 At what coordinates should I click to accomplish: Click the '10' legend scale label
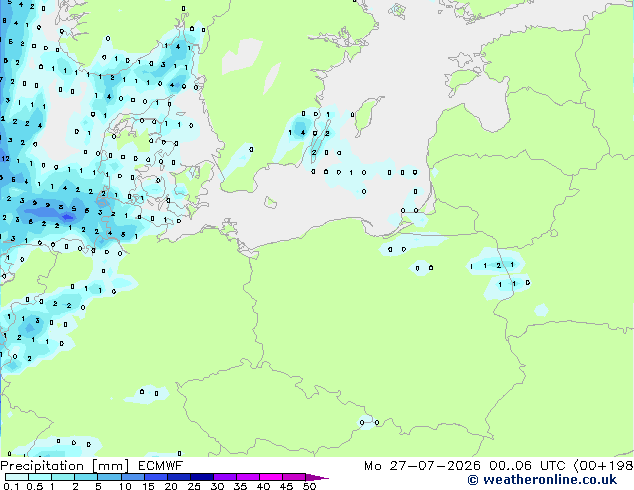coord(125,486)
